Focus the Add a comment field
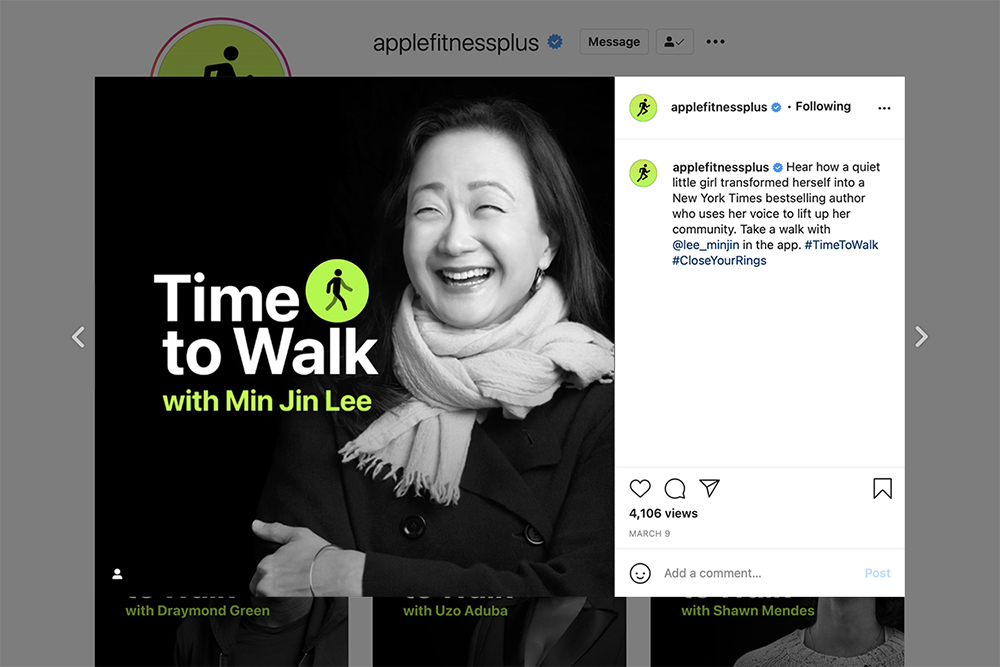1000x667 pixels. click(x=759, y=573)
